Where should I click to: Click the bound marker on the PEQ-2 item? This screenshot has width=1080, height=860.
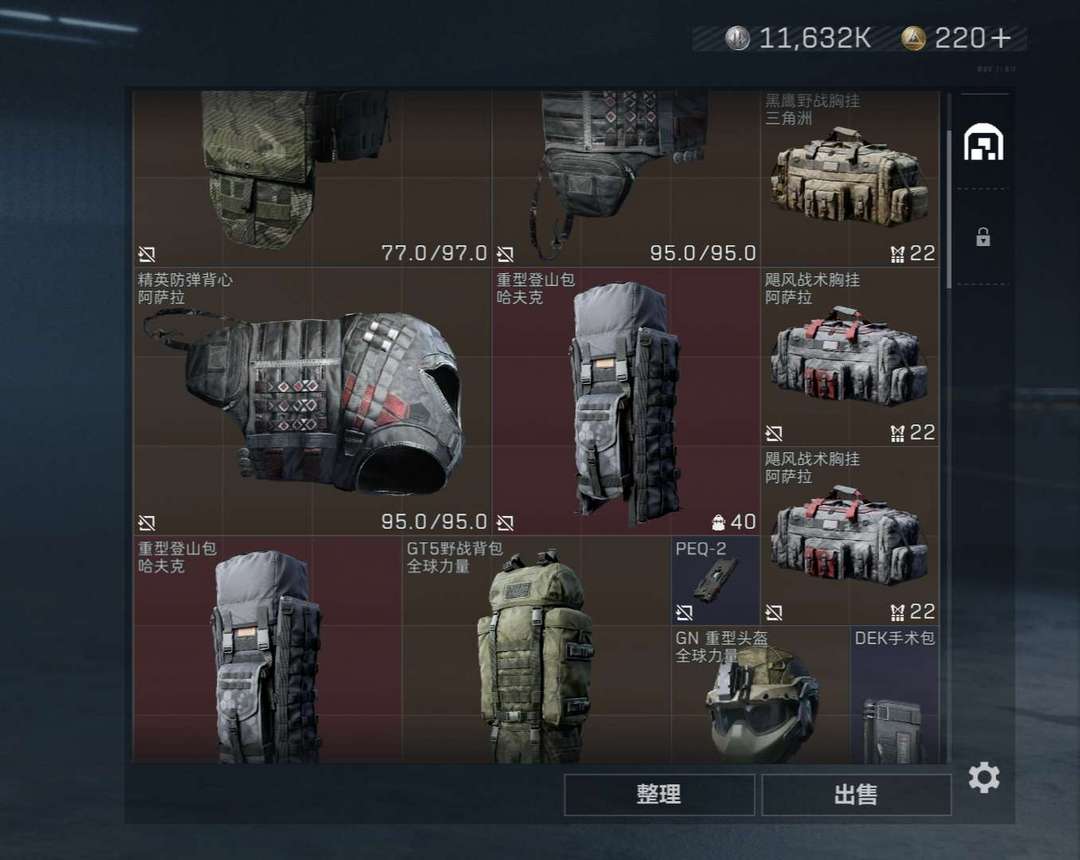[x=684, y=612]
